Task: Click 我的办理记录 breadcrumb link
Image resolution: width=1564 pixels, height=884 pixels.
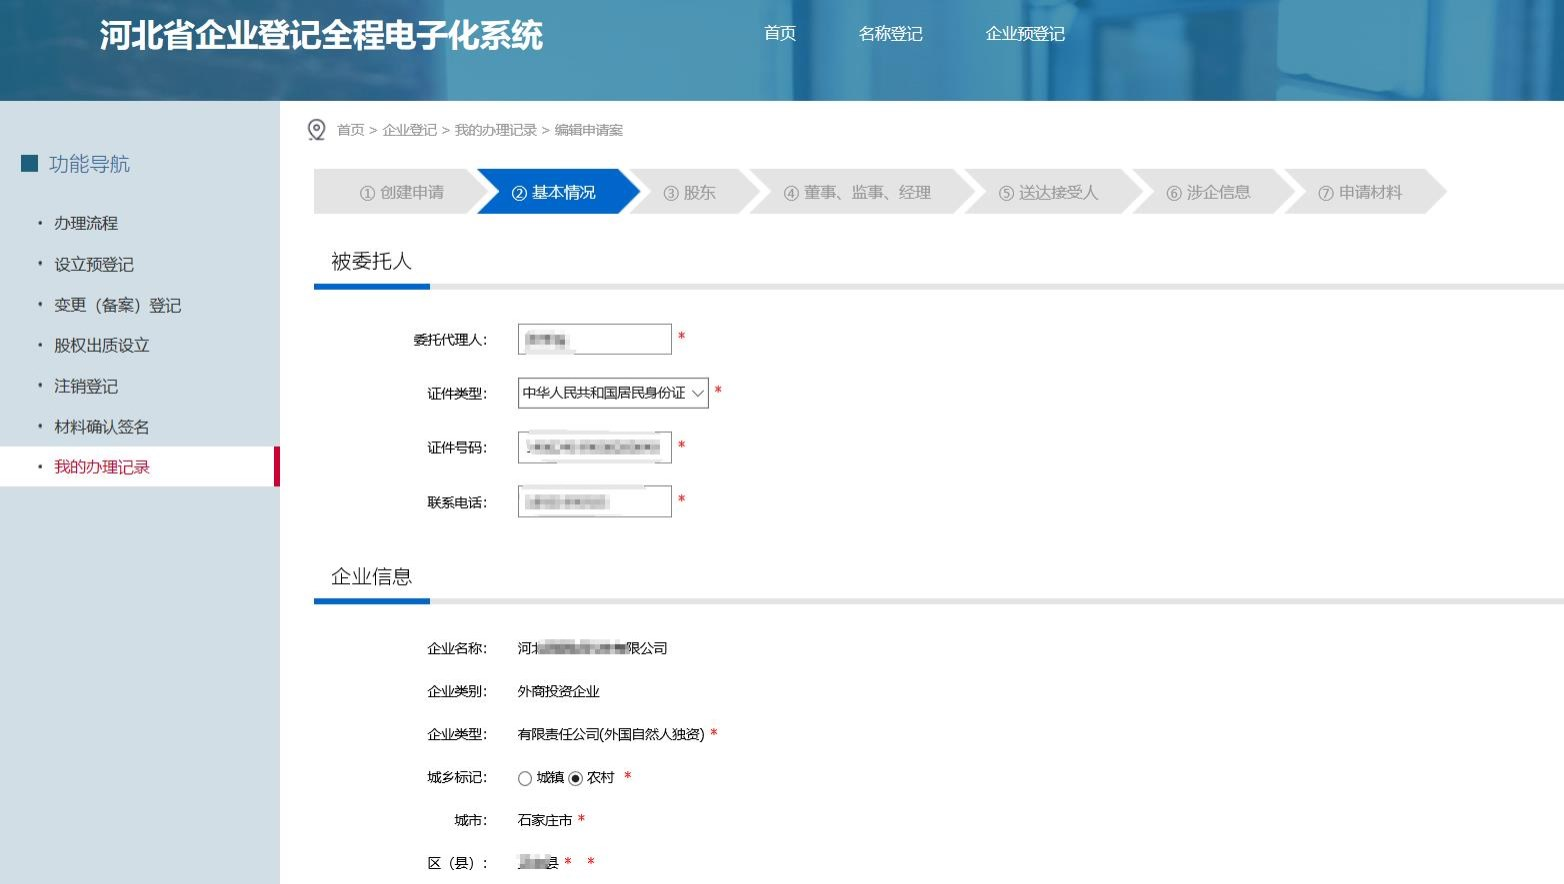Action: tap(495, 130)
